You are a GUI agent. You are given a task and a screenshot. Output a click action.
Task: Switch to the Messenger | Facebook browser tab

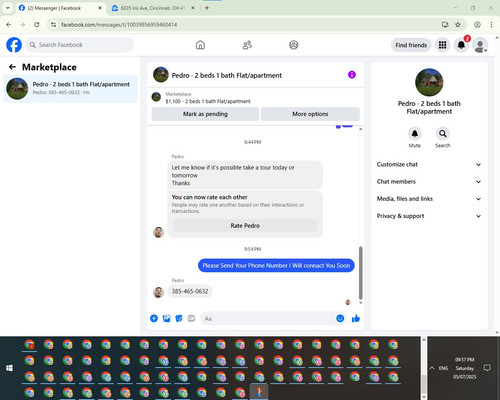point(60,8)
